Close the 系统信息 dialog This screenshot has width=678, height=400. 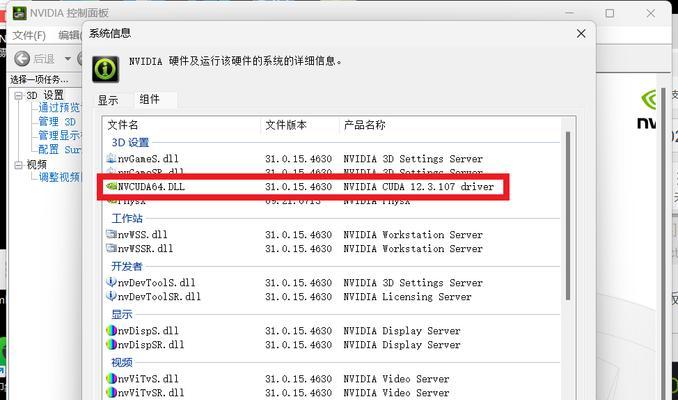tap(581, 34)
